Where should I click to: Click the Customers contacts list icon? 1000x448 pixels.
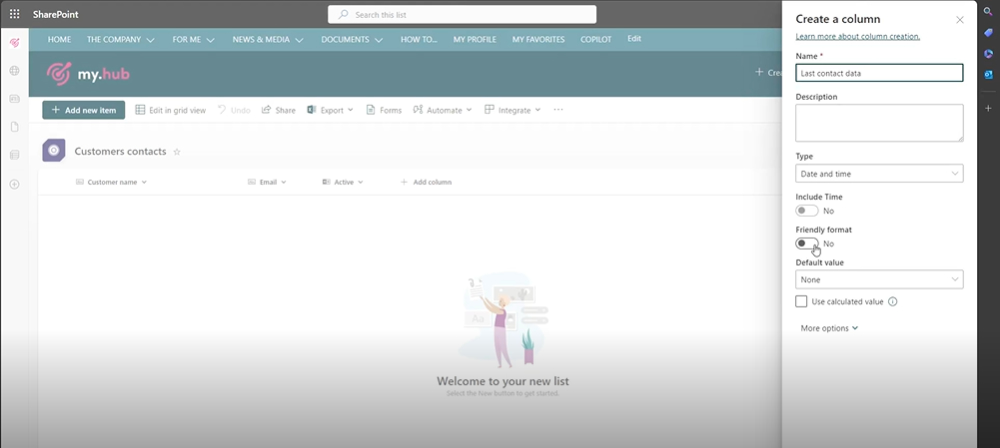(x=54, y=151)
